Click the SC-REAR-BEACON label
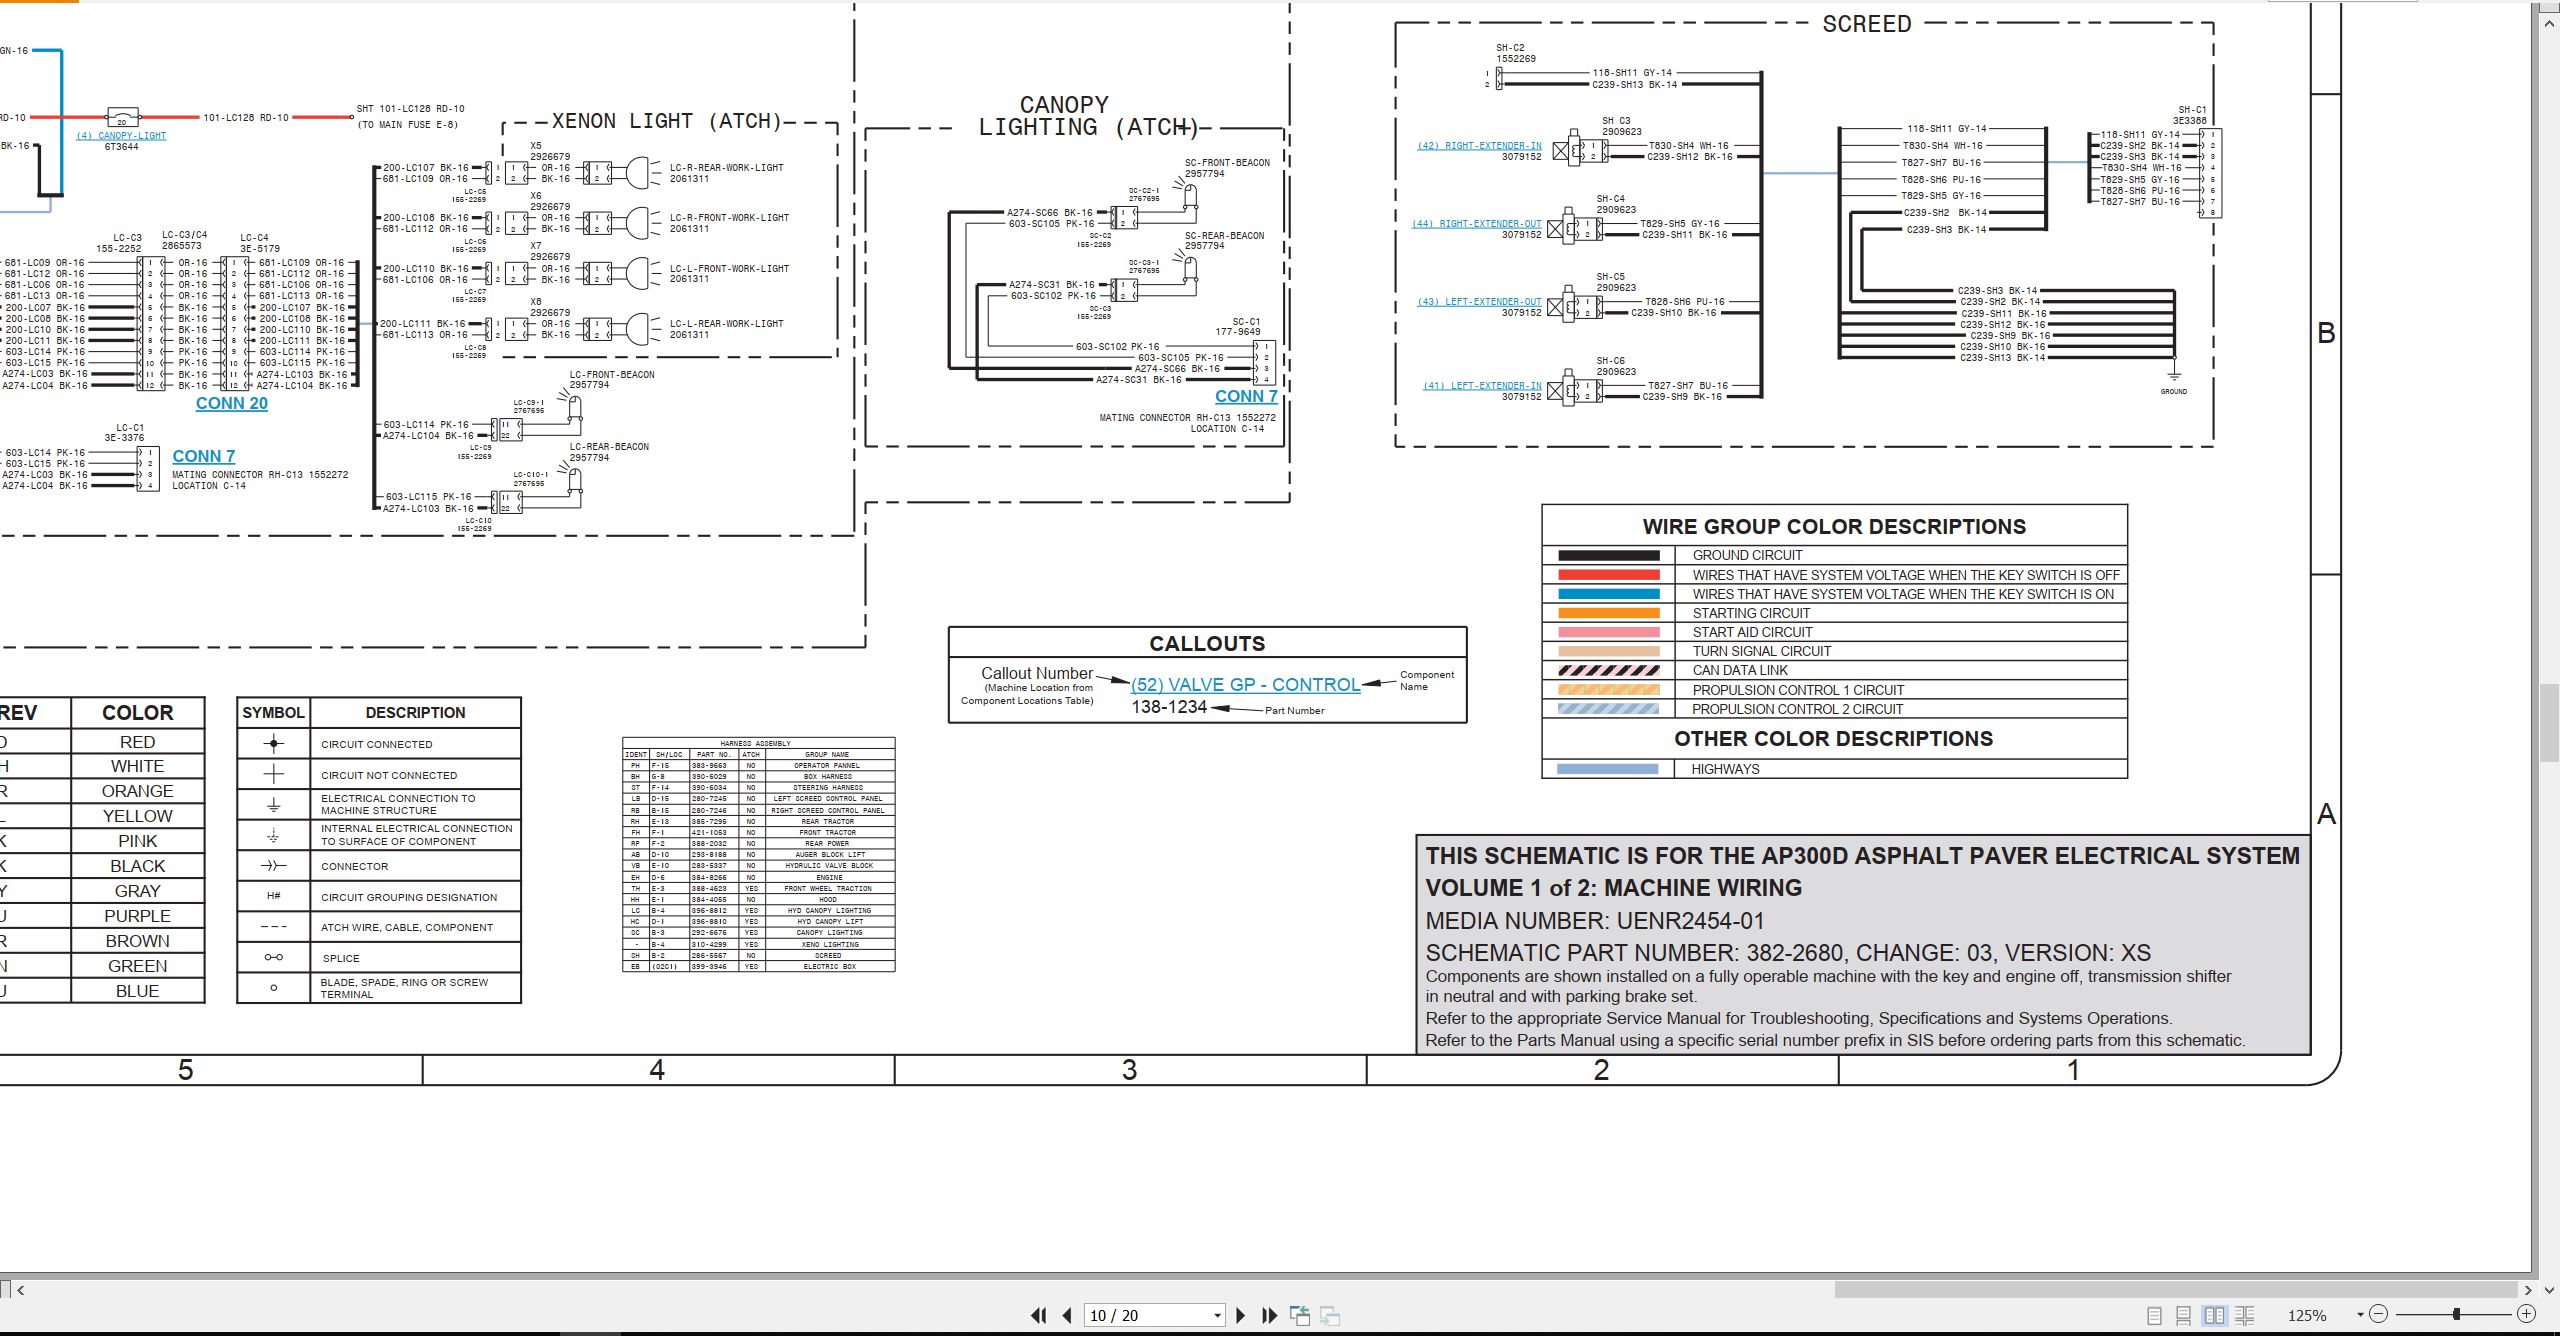Image resolution: width=2560 pixels, height=1336 pixels. coord(1225,236)
